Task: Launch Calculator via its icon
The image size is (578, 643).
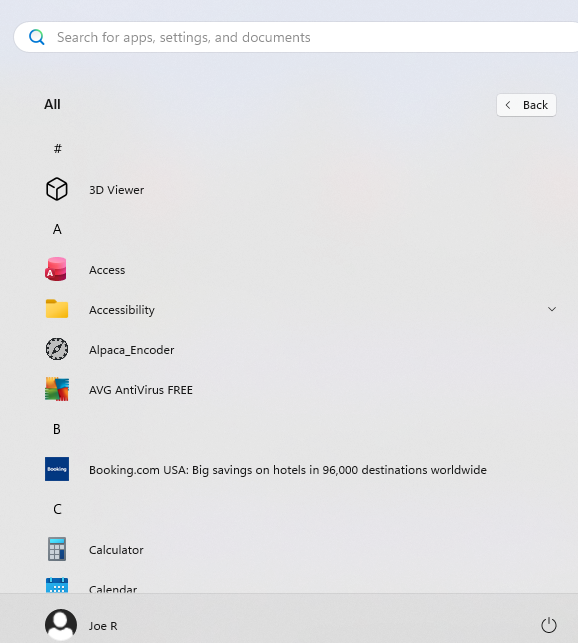Action: click(57, 549)
